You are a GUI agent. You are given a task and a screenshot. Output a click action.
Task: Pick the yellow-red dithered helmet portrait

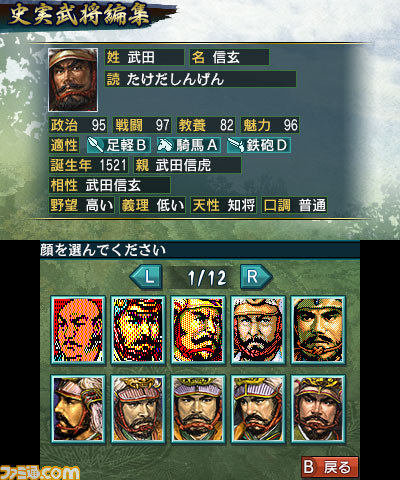[x=198, y=330]
